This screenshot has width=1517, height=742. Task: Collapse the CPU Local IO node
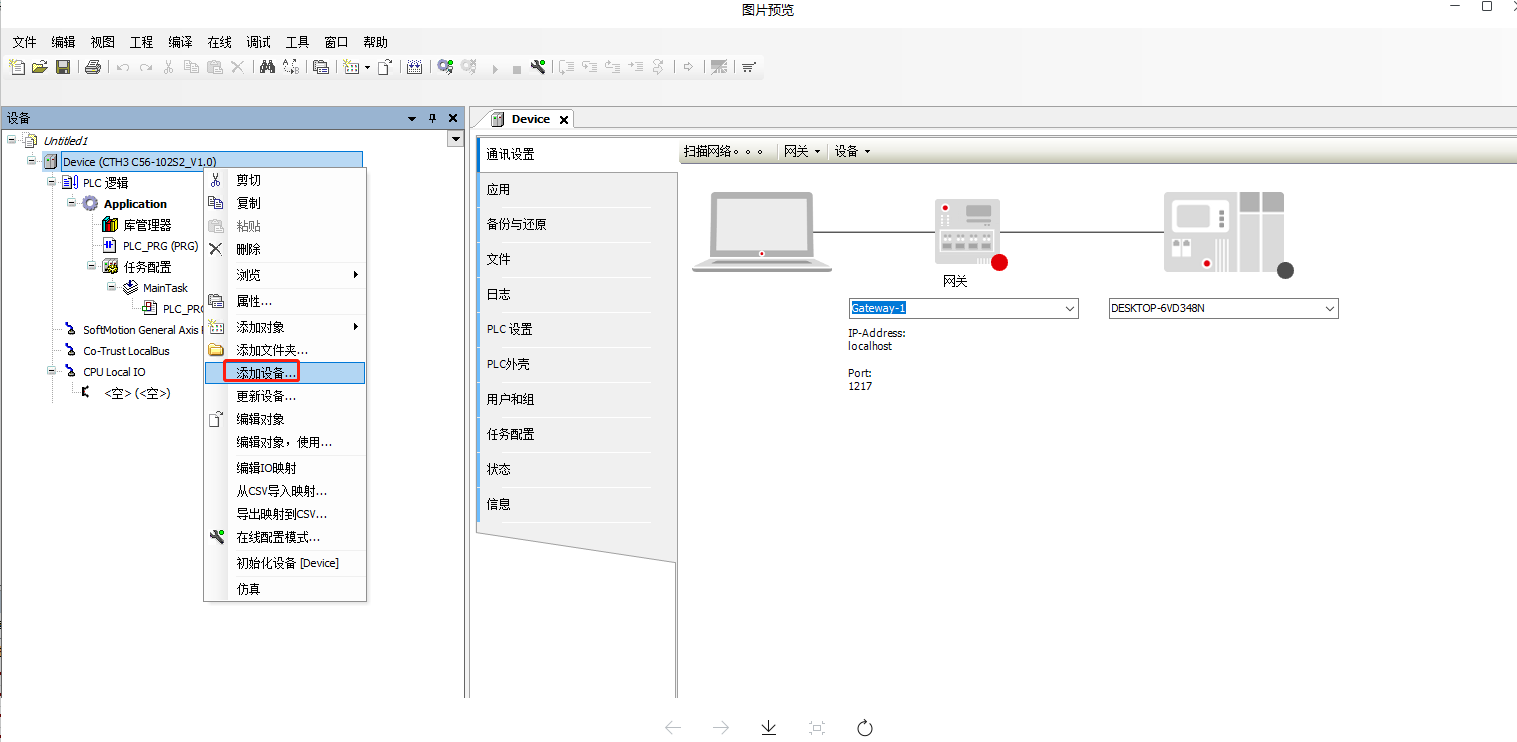[x=51, y=371]
